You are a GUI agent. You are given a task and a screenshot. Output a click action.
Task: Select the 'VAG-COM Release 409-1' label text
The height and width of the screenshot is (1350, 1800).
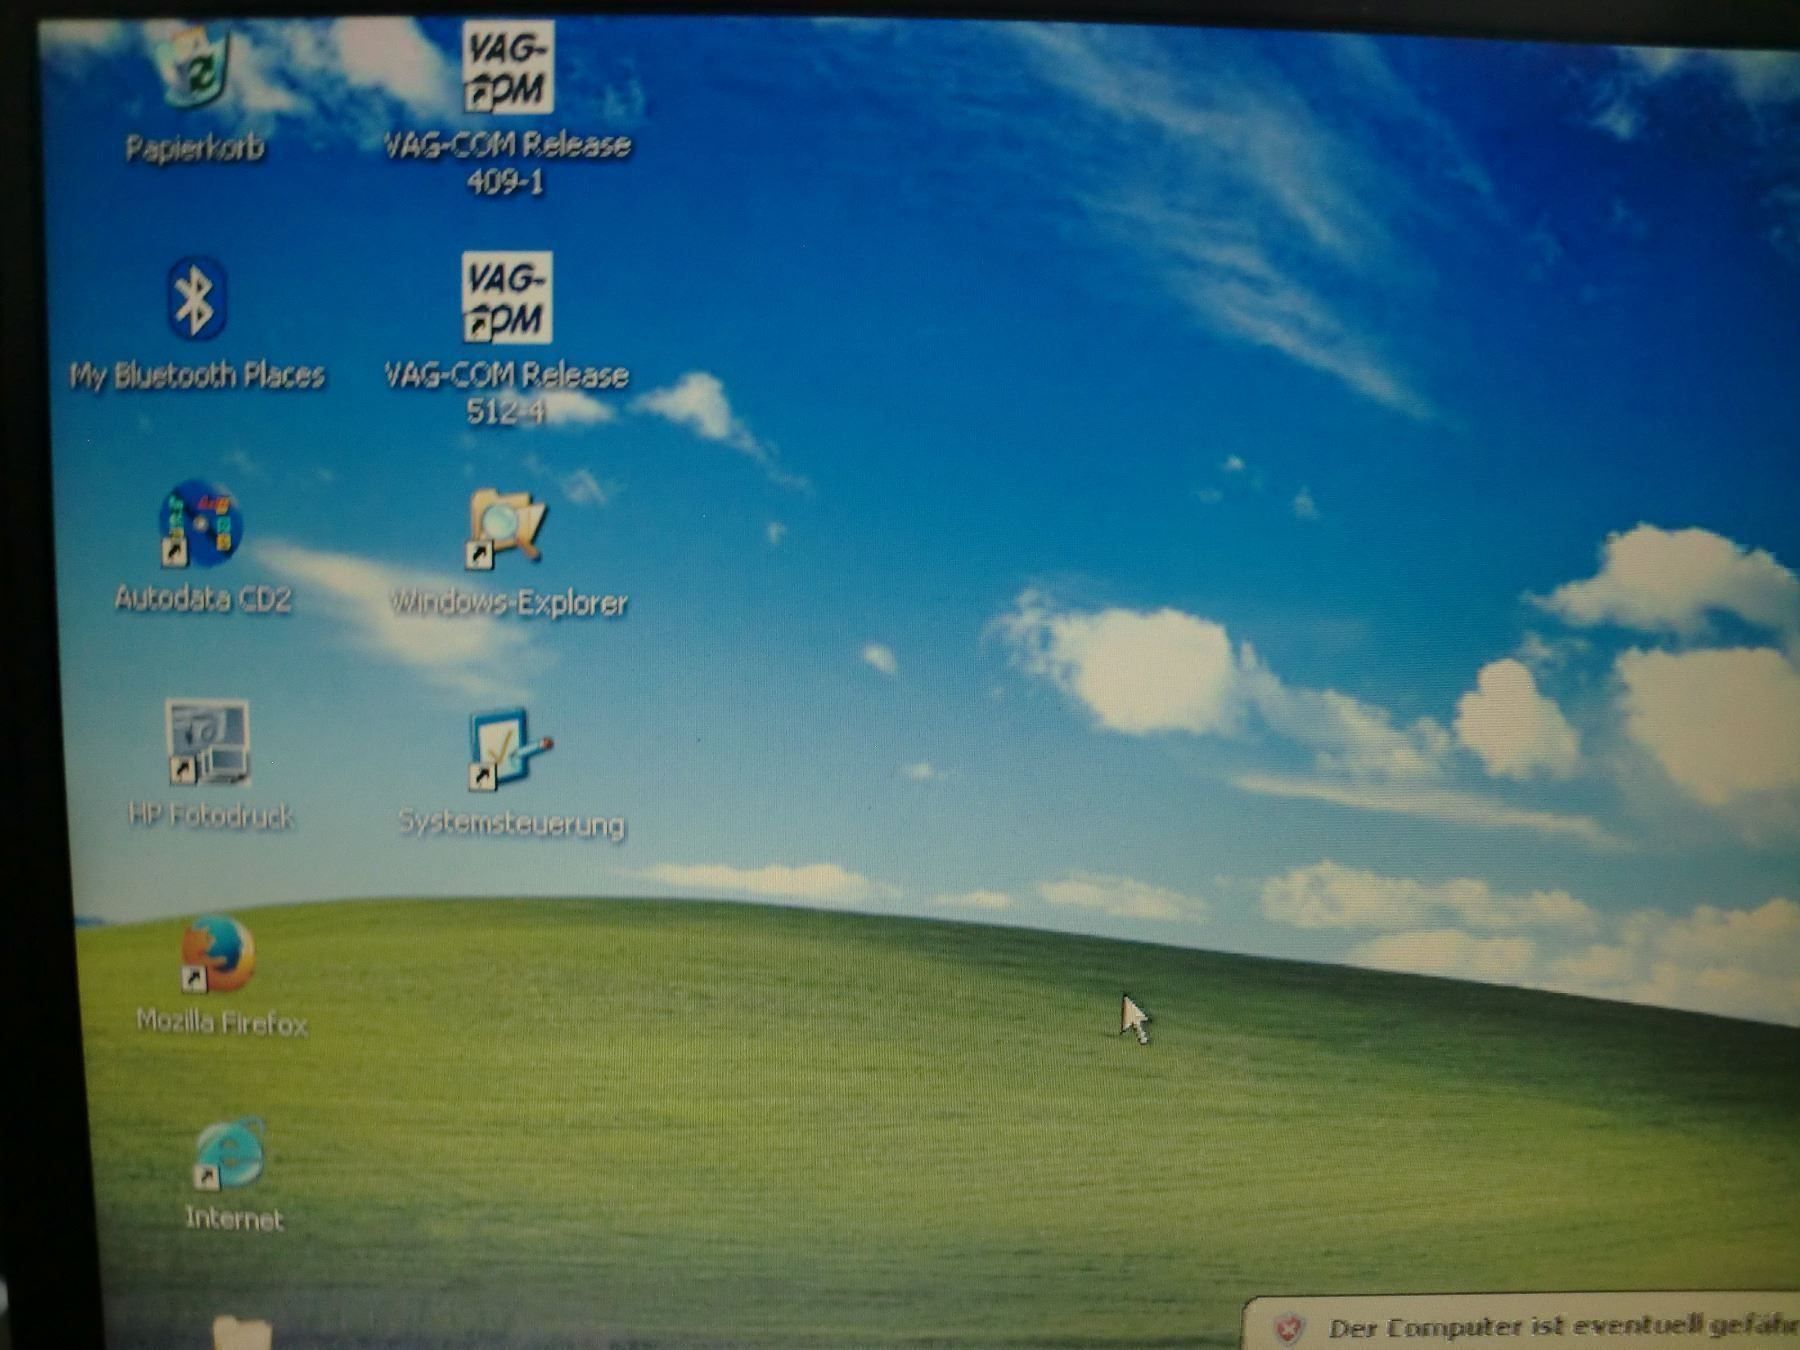click(x=507, y=162)
